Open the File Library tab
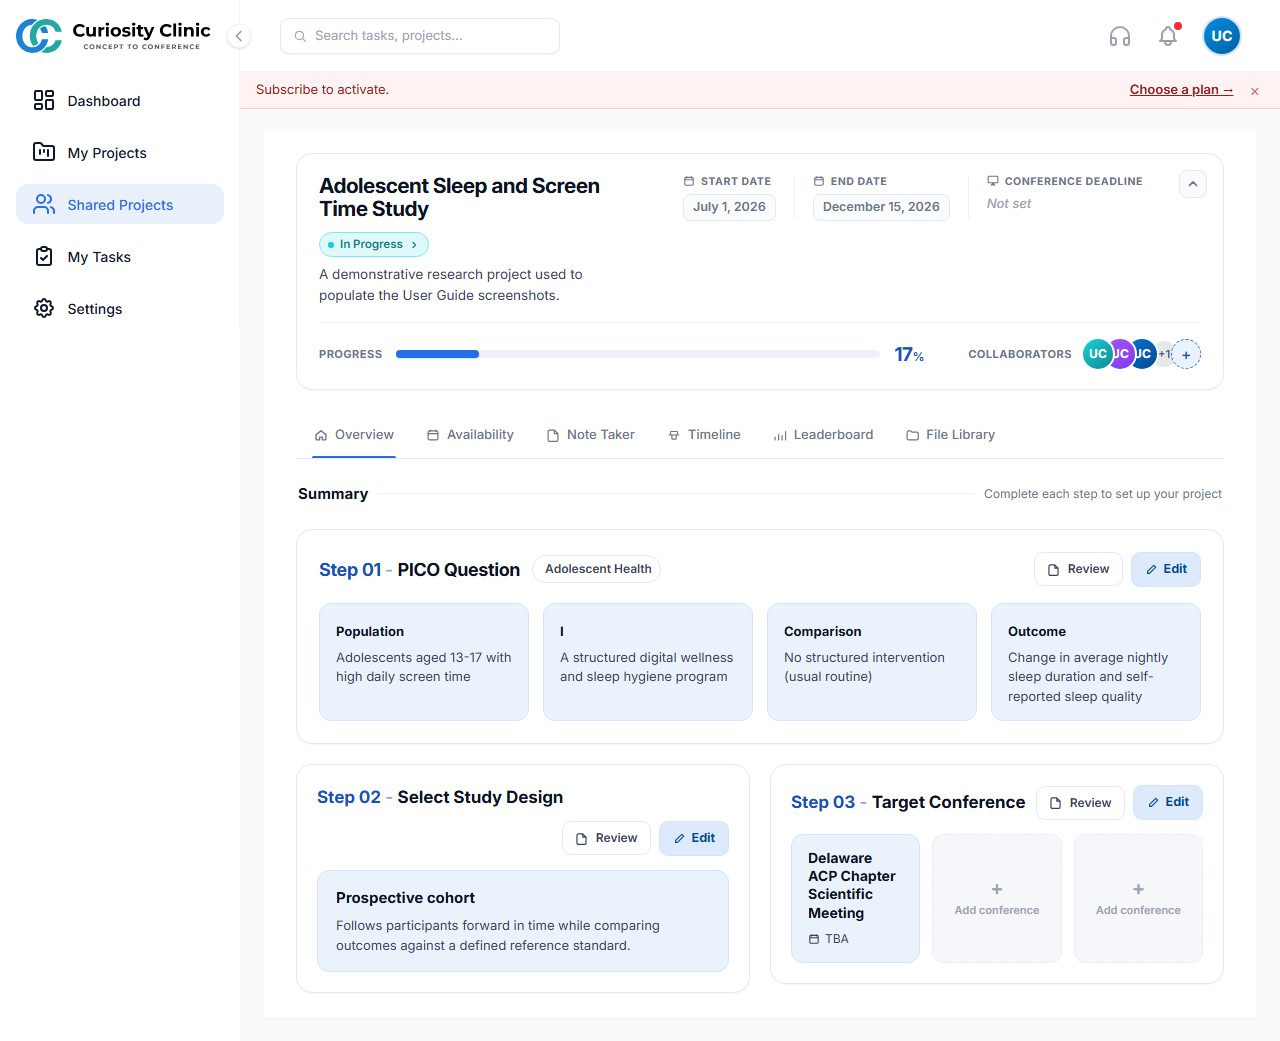Screen dimensions: 1280x1041 tap(950, 435)
